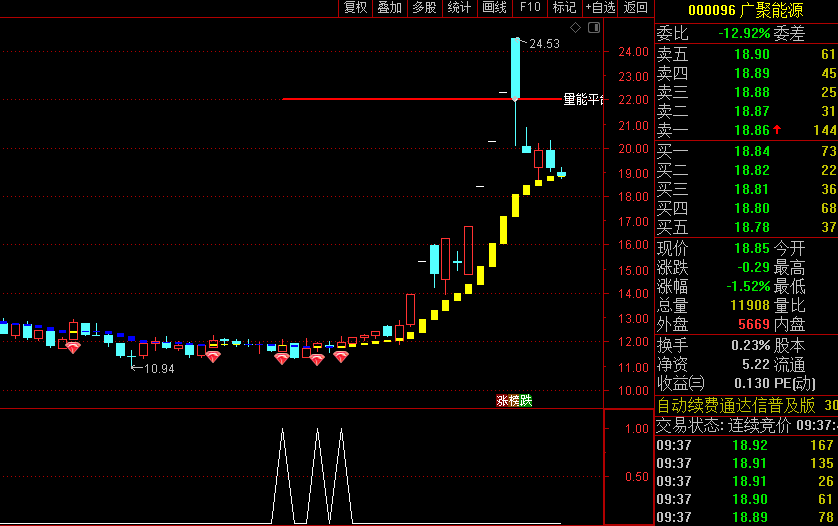Screen dimensions: 838x526
Task: Click the 买五 price 18.78
Action: click(x=752, y=227)
